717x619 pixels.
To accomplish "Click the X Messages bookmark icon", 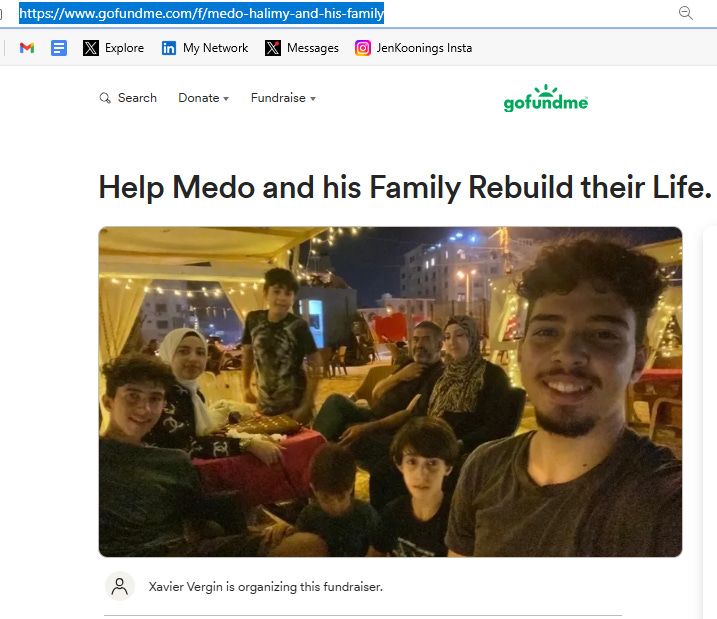I will pyautogui.click(x=273, y=48).
